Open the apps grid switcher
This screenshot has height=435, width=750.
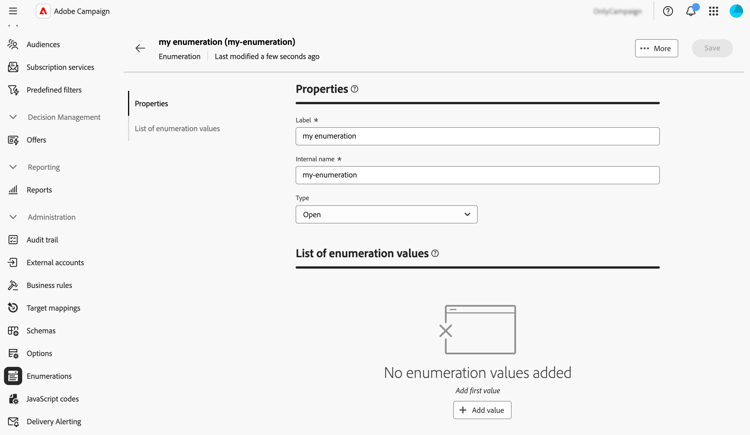(x=714, y=11)
